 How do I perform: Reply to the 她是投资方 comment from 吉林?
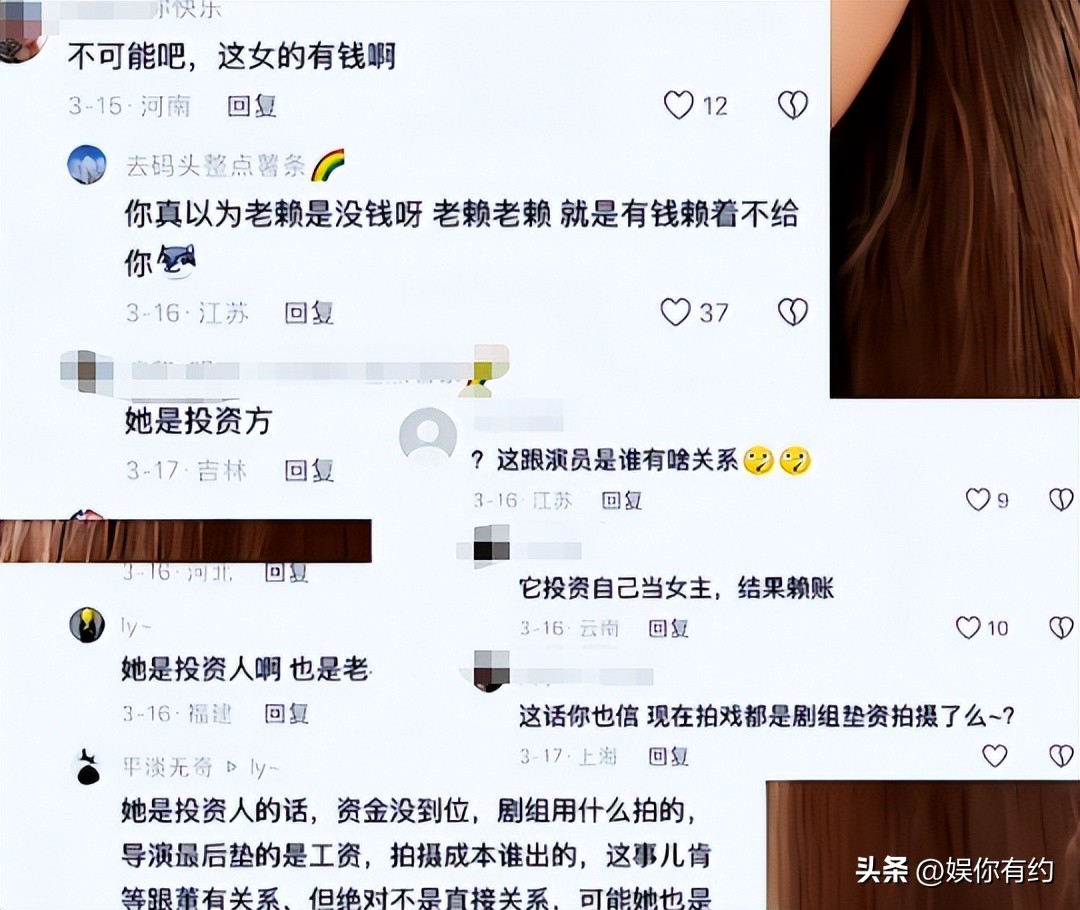[x=309, y=471]
